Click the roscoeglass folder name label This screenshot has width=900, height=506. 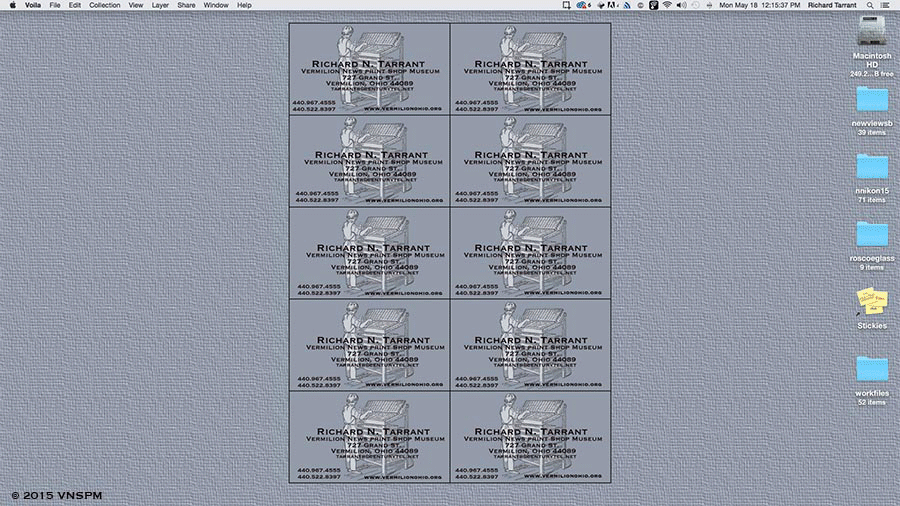[x=872, y=258]
